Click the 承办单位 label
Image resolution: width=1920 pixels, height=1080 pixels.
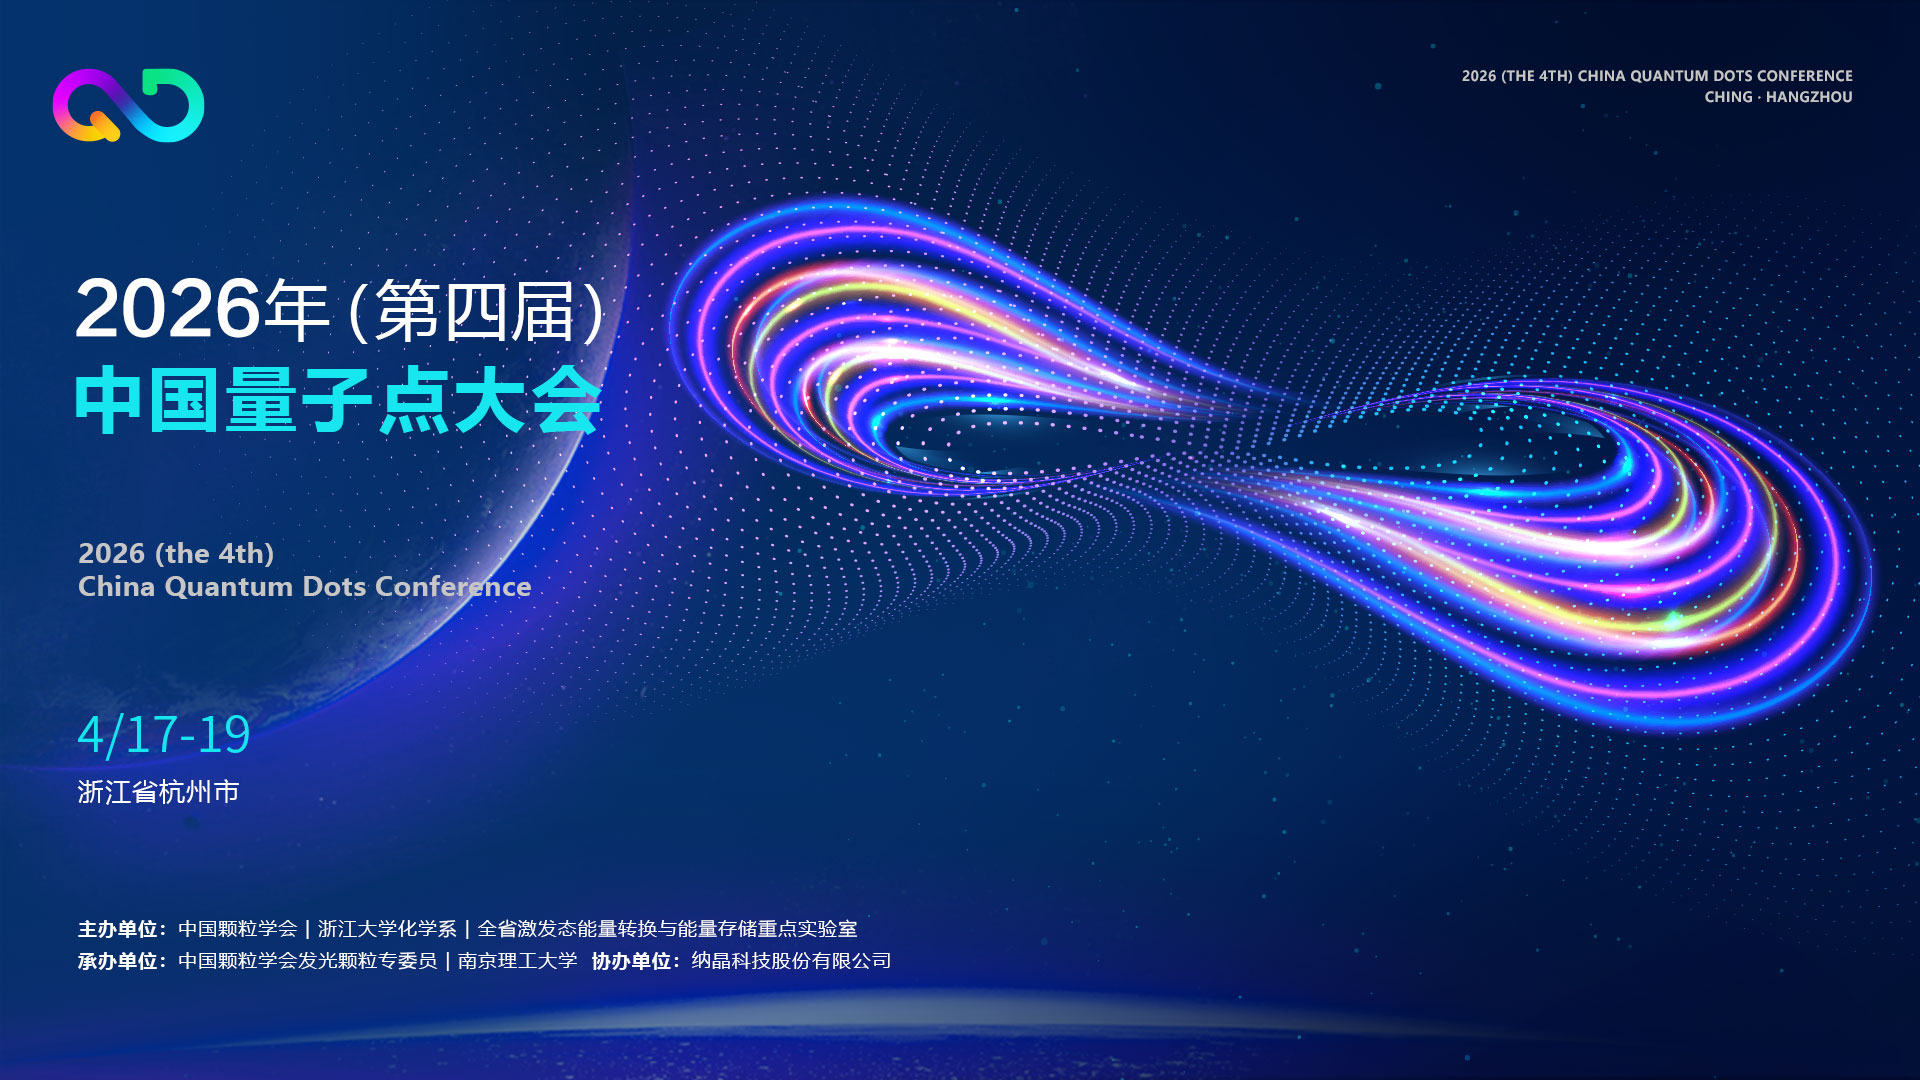click(118, 961)
